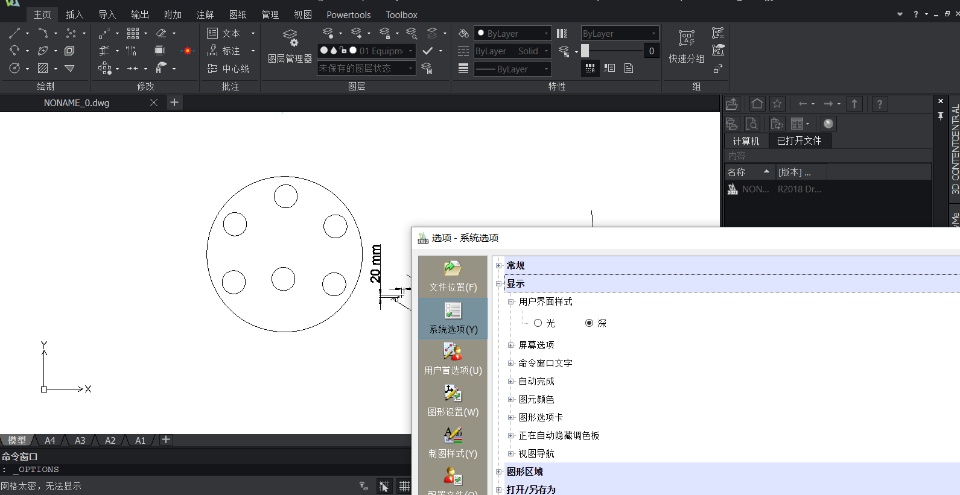Viewport: 960px width, 495px height.
Task: Click the search-file icon in content panel
Action: click(x=752, y=124)
